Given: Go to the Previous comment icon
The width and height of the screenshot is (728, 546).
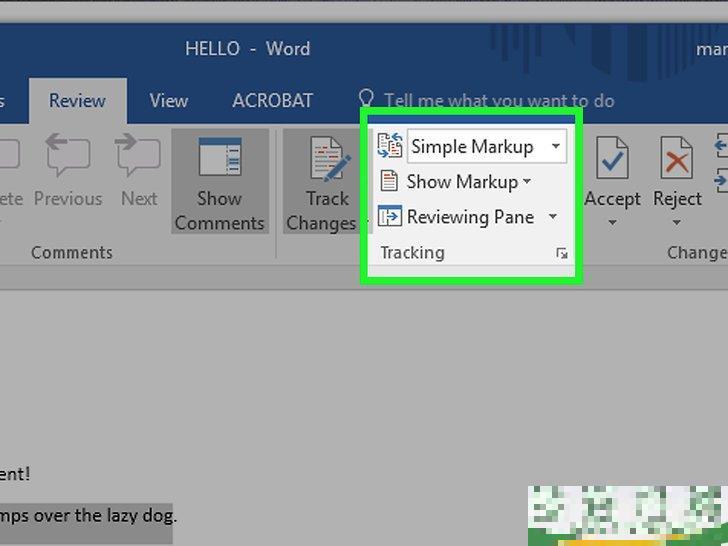Looking at the screenshot, I should [x=68, y=159].
